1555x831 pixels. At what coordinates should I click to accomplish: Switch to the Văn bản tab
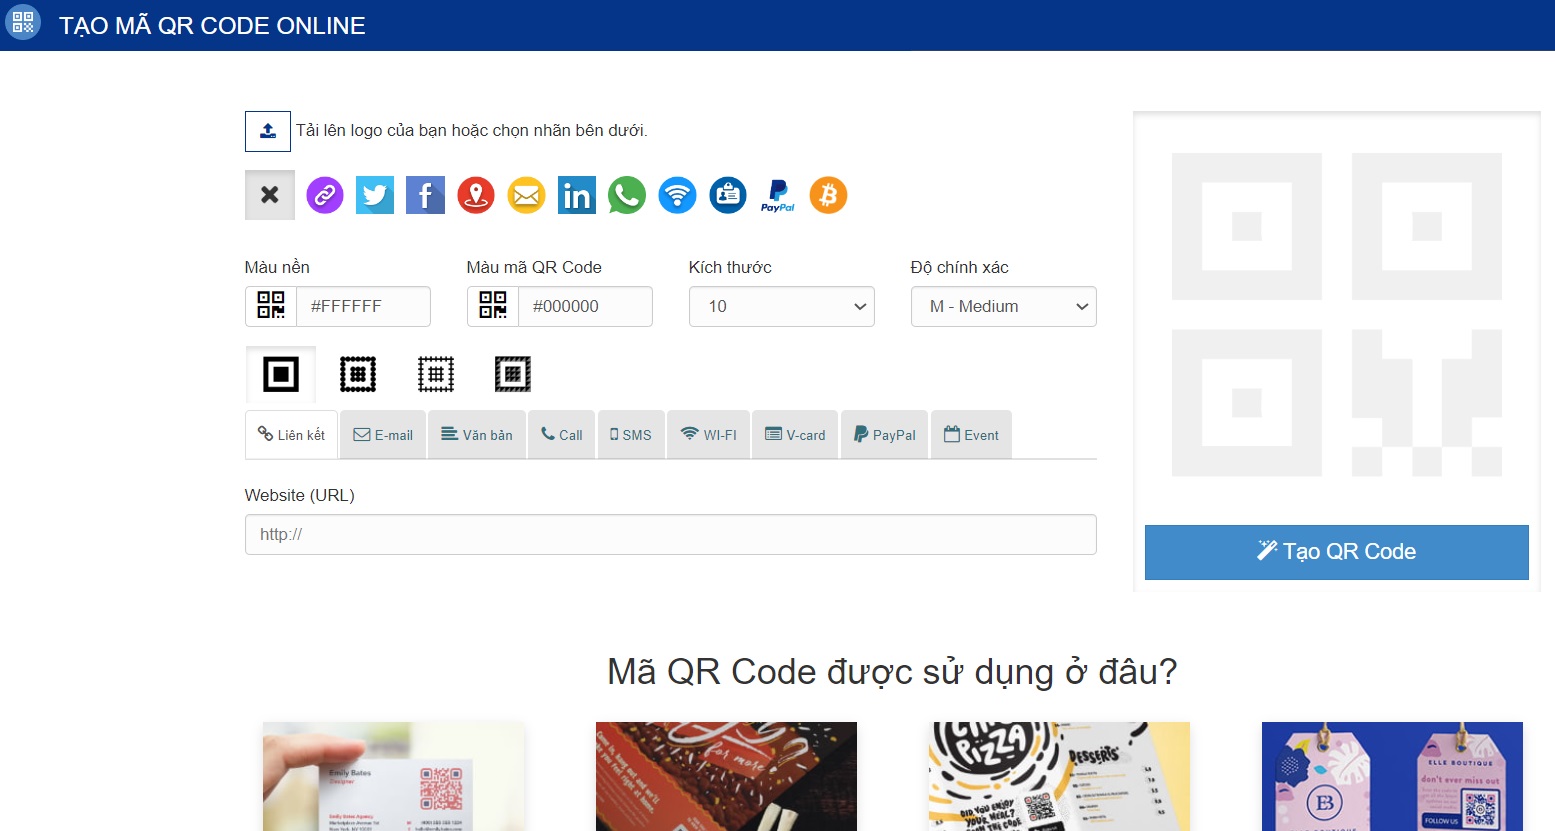click(477, 434)
